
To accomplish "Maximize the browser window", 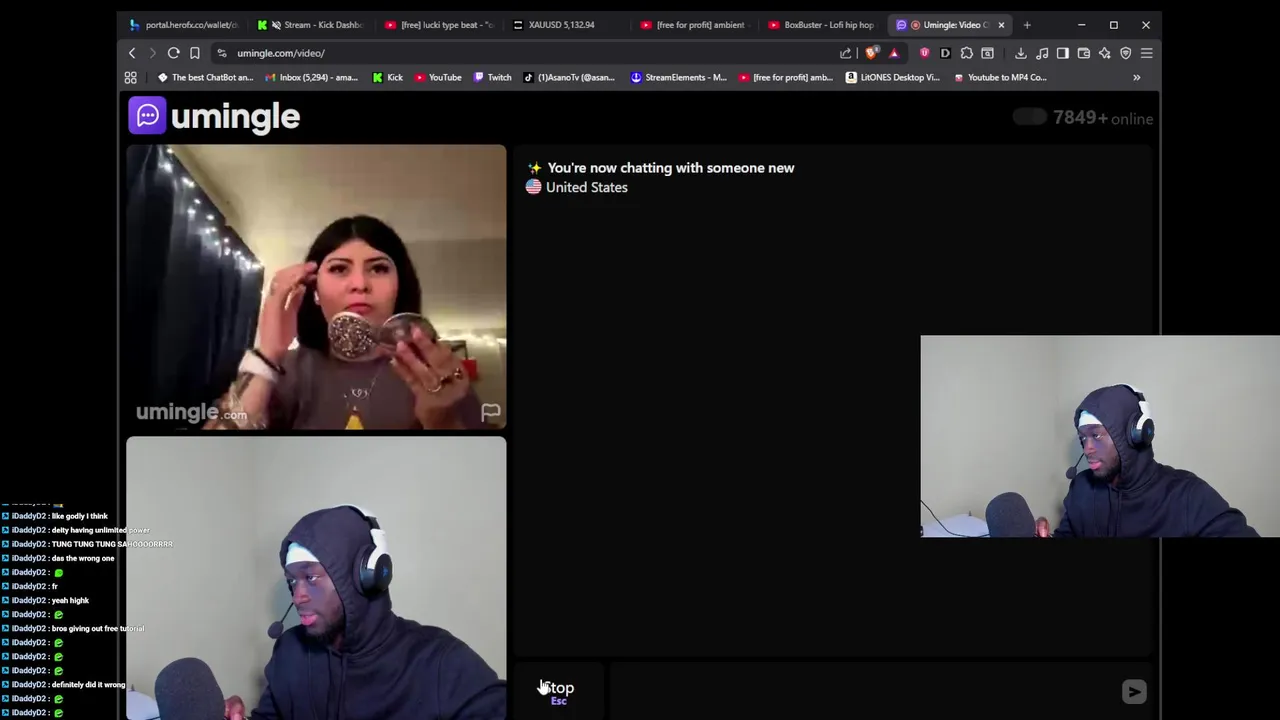I will [x=1113, y=25].
